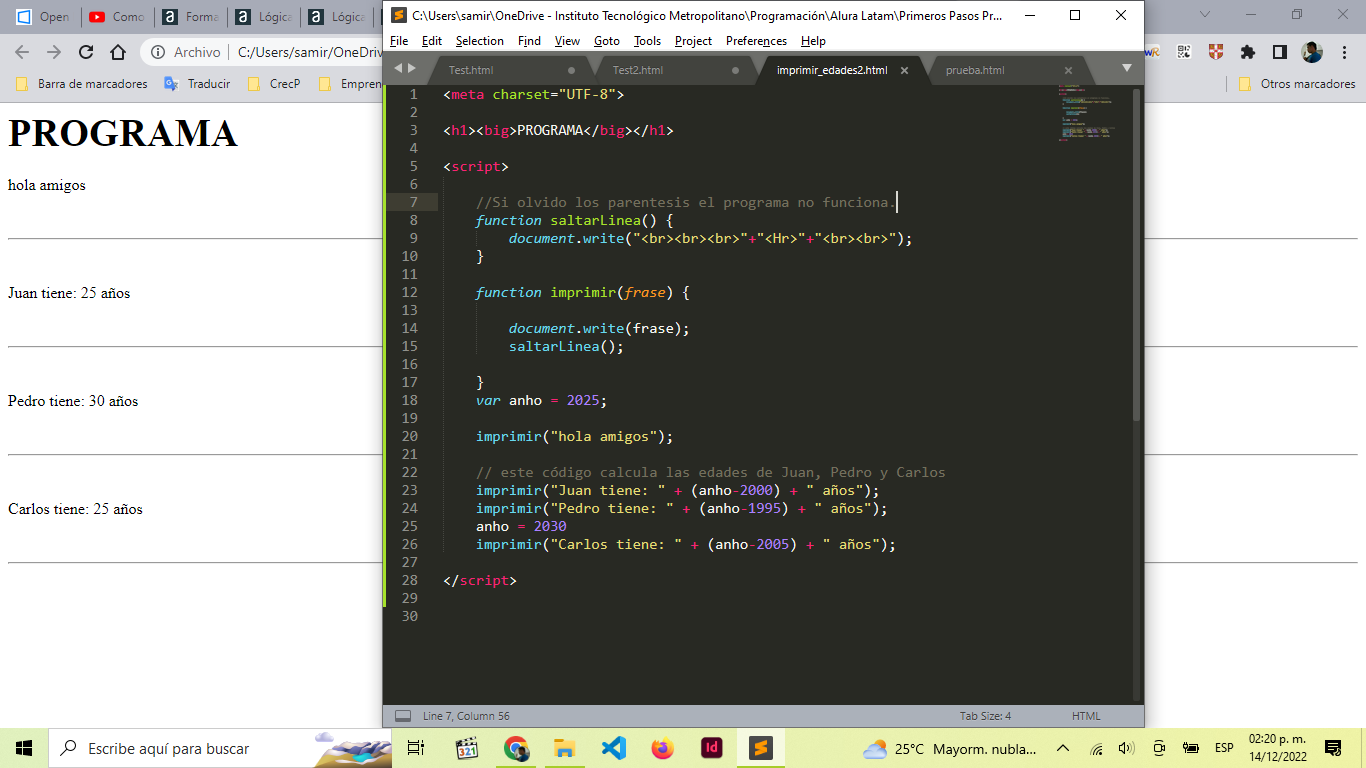Image resolution: width=1366 pixels, height=768 pixels.
Task: Open the Tools menu
Action: (x=647, y=41)
